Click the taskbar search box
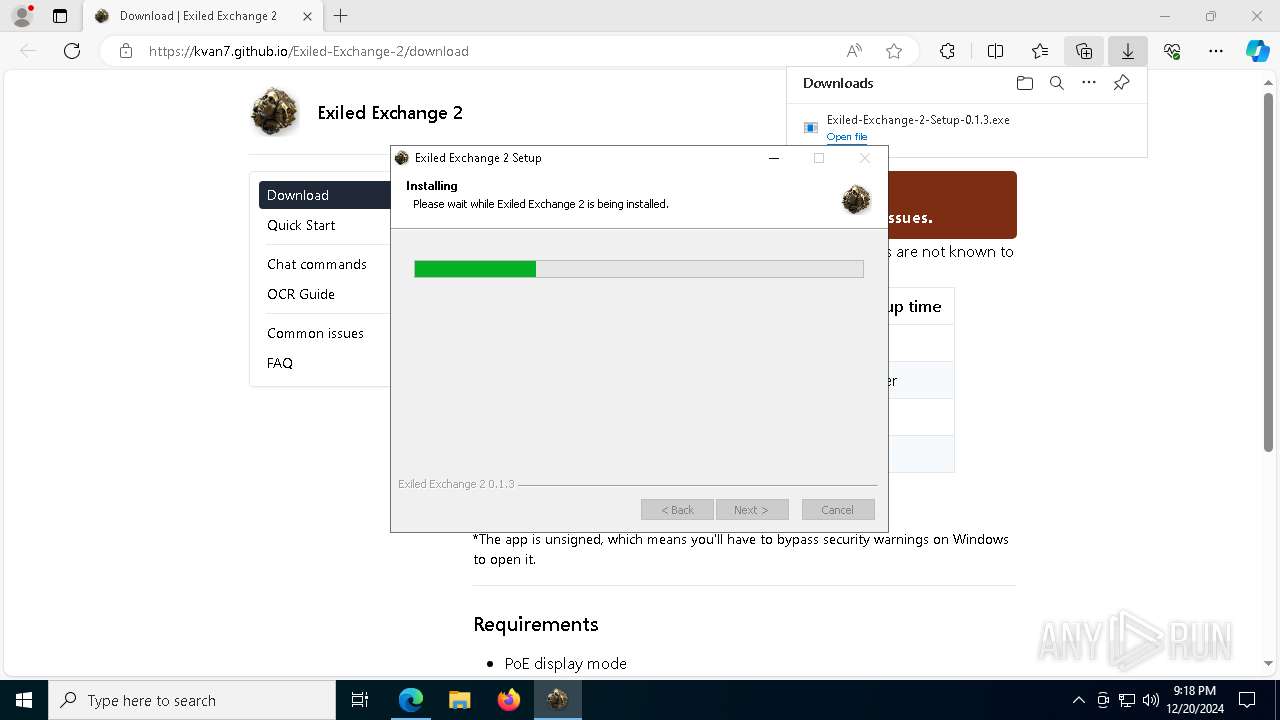The width and height of the screenshot is (1280, 720). 192,700
